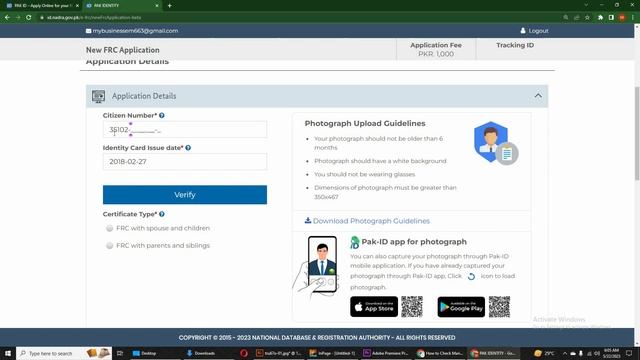The height and width of the screenshot is (360, 640).
Task: Click the Google Play QR code
Action: coord(499,307)
